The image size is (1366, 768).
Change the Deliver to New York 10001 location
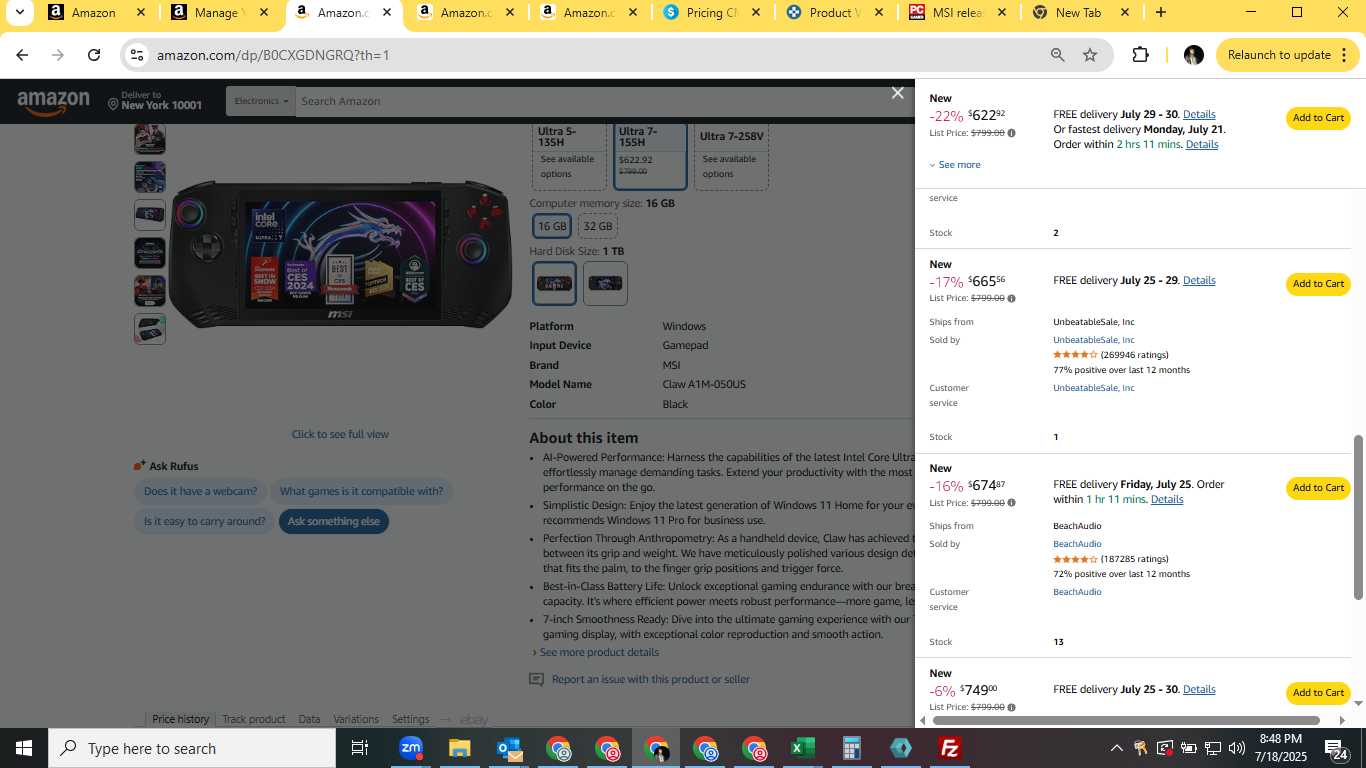click(154, 101)
